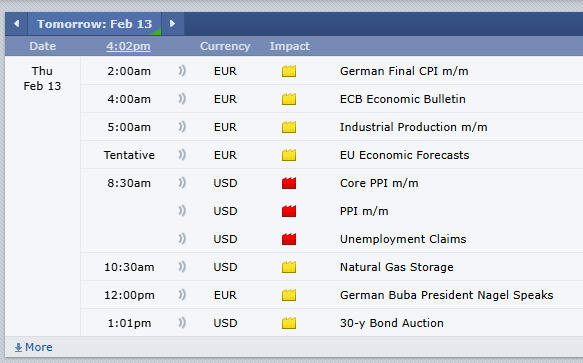Click alert speaker icon for 30-y Bond Auction

coord(182,323)
